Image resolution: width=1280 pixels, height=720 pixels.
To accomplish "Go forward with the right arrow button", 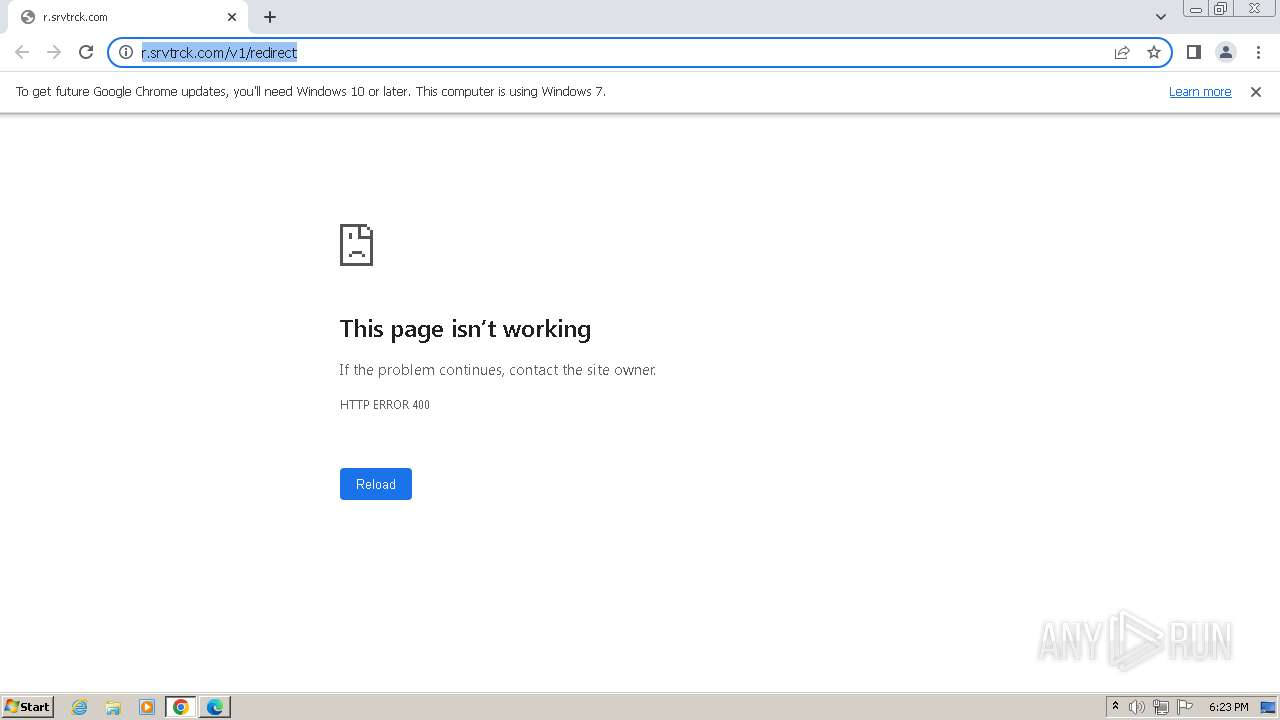I will (54, 52).
